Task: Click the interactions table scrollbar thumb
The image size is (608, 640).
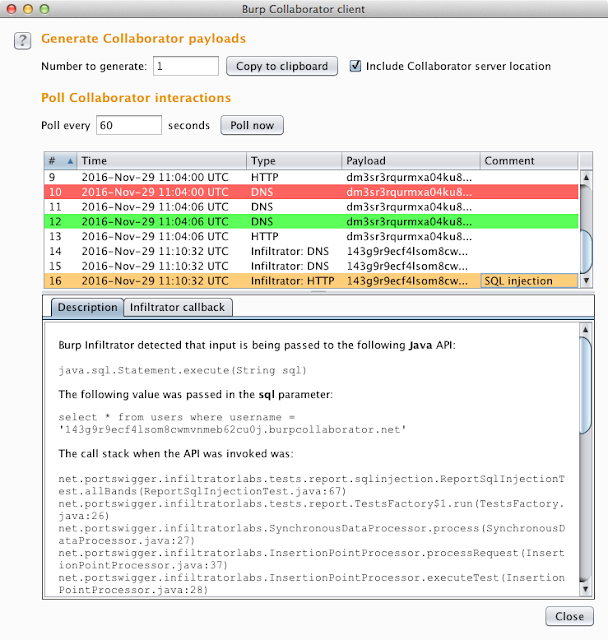Action: [x=586, y=251]
